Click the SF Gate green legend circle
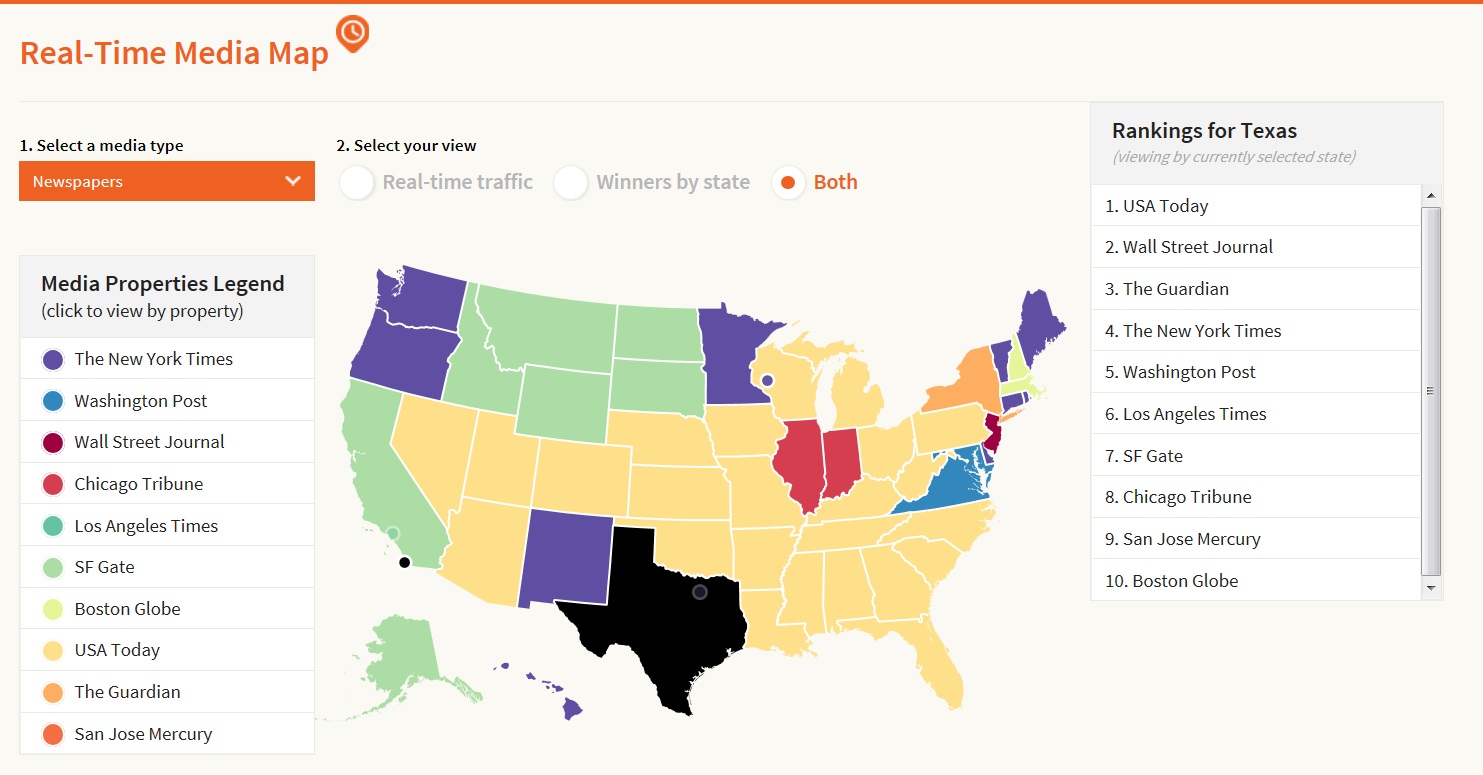The height and width of the screenshot is (775, 1483). pos(54,568)
